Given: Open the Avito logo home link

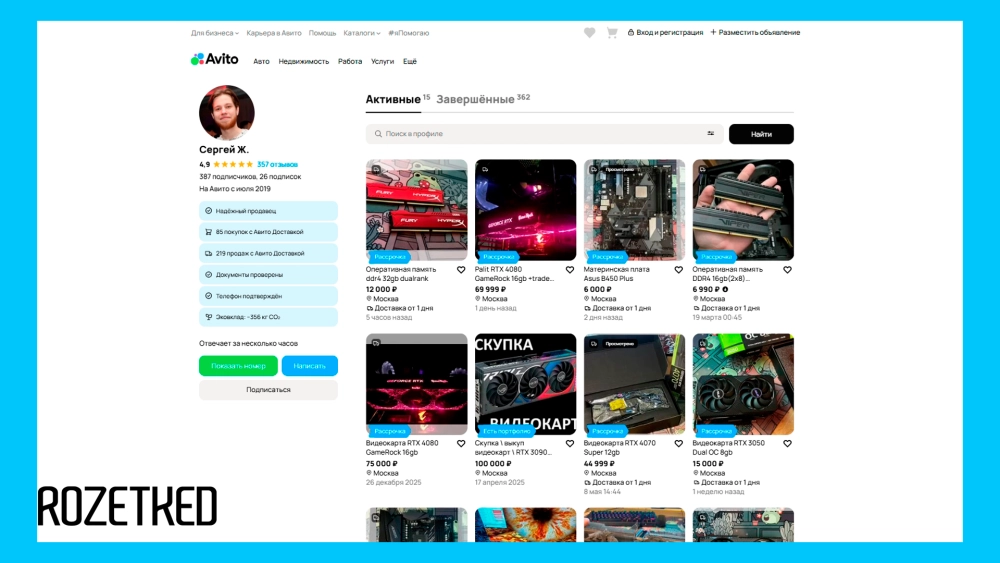Looking at the screenshot, I should (214, 59).
